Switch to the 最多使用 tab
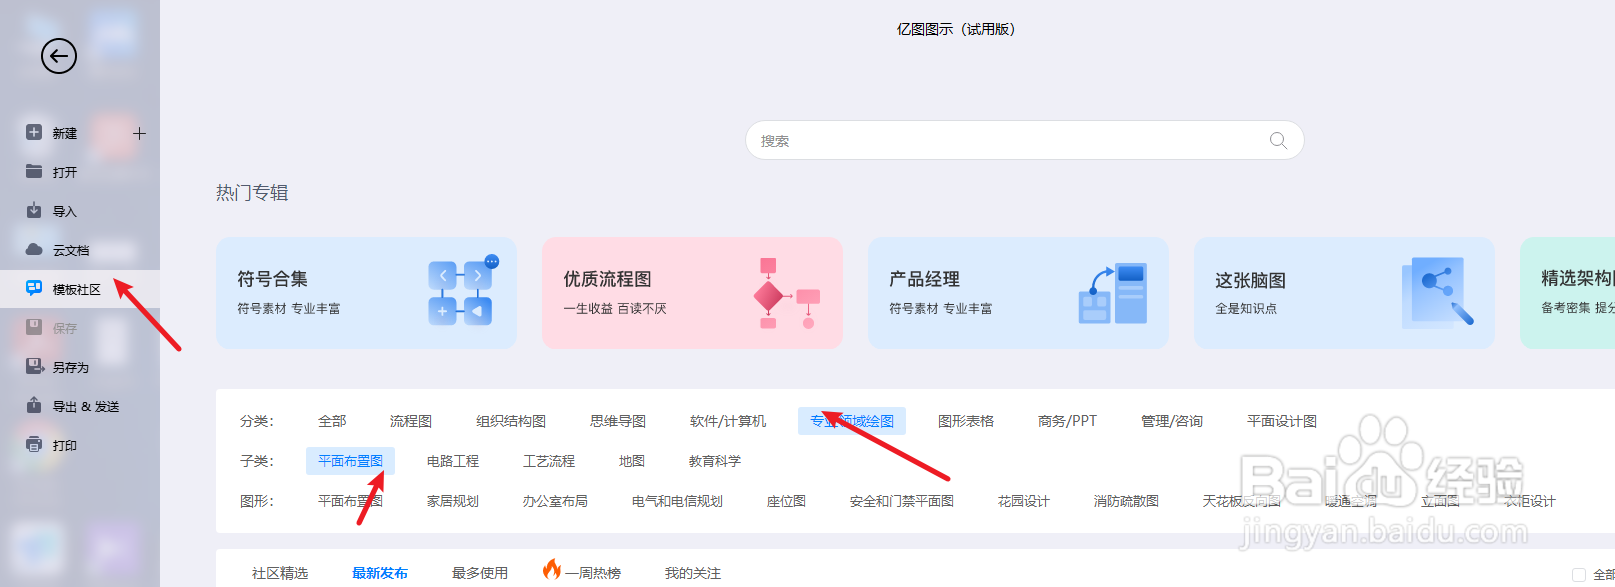The width and height of the screenshot is (1615, 587). [x=480, y=573]
